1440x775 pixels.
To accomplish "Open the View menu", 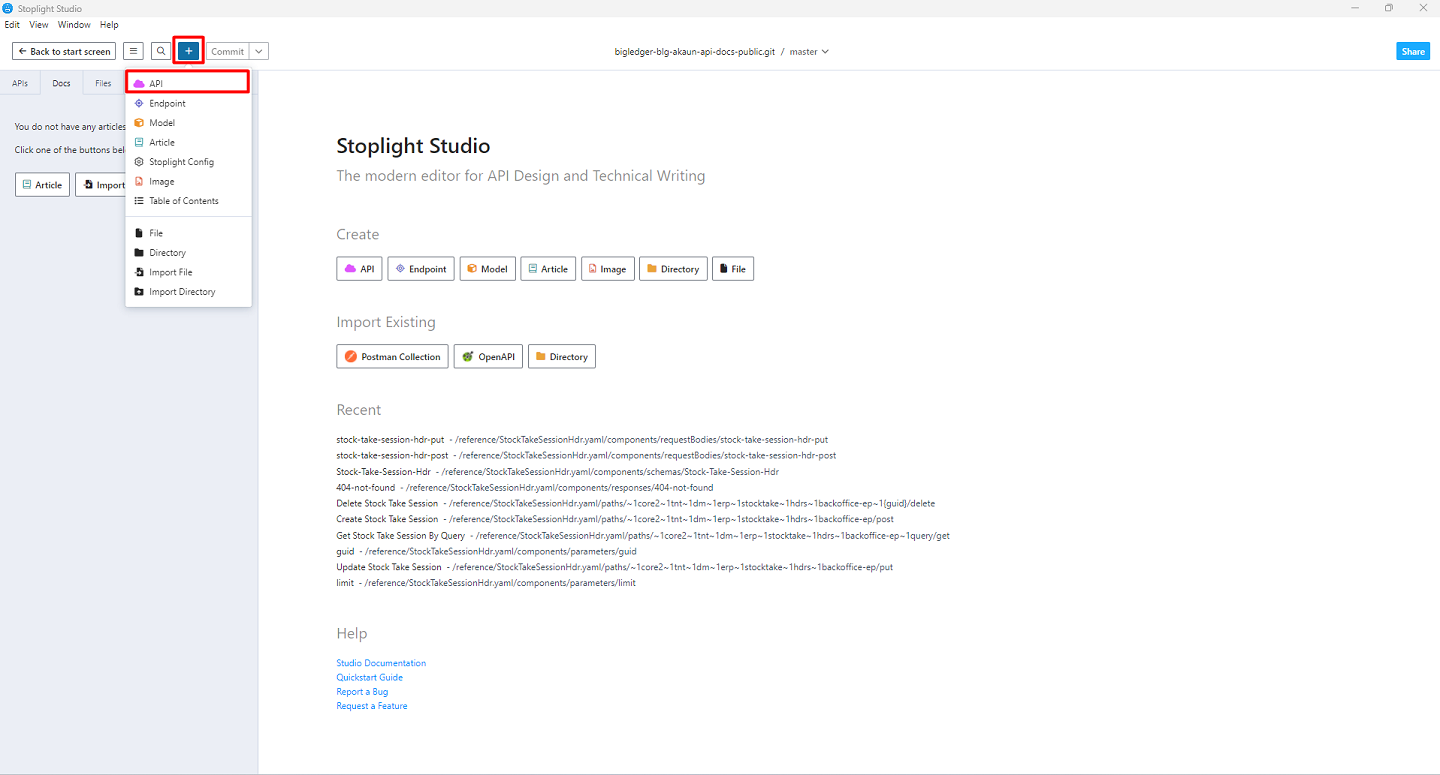I will 39,25.
